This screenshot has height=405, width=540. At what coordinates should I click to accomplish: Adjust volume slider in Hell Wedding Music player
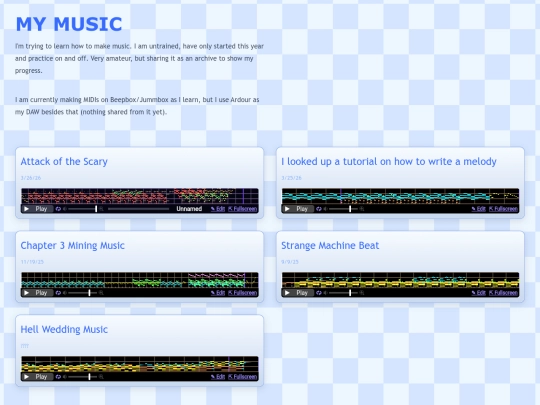[x=83, y=377]
